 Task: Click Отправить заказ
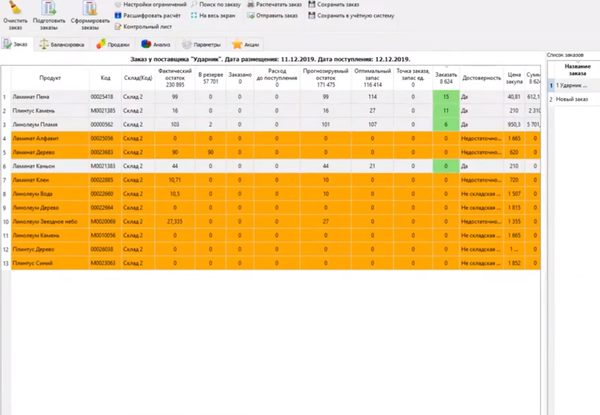coord(272,16)
